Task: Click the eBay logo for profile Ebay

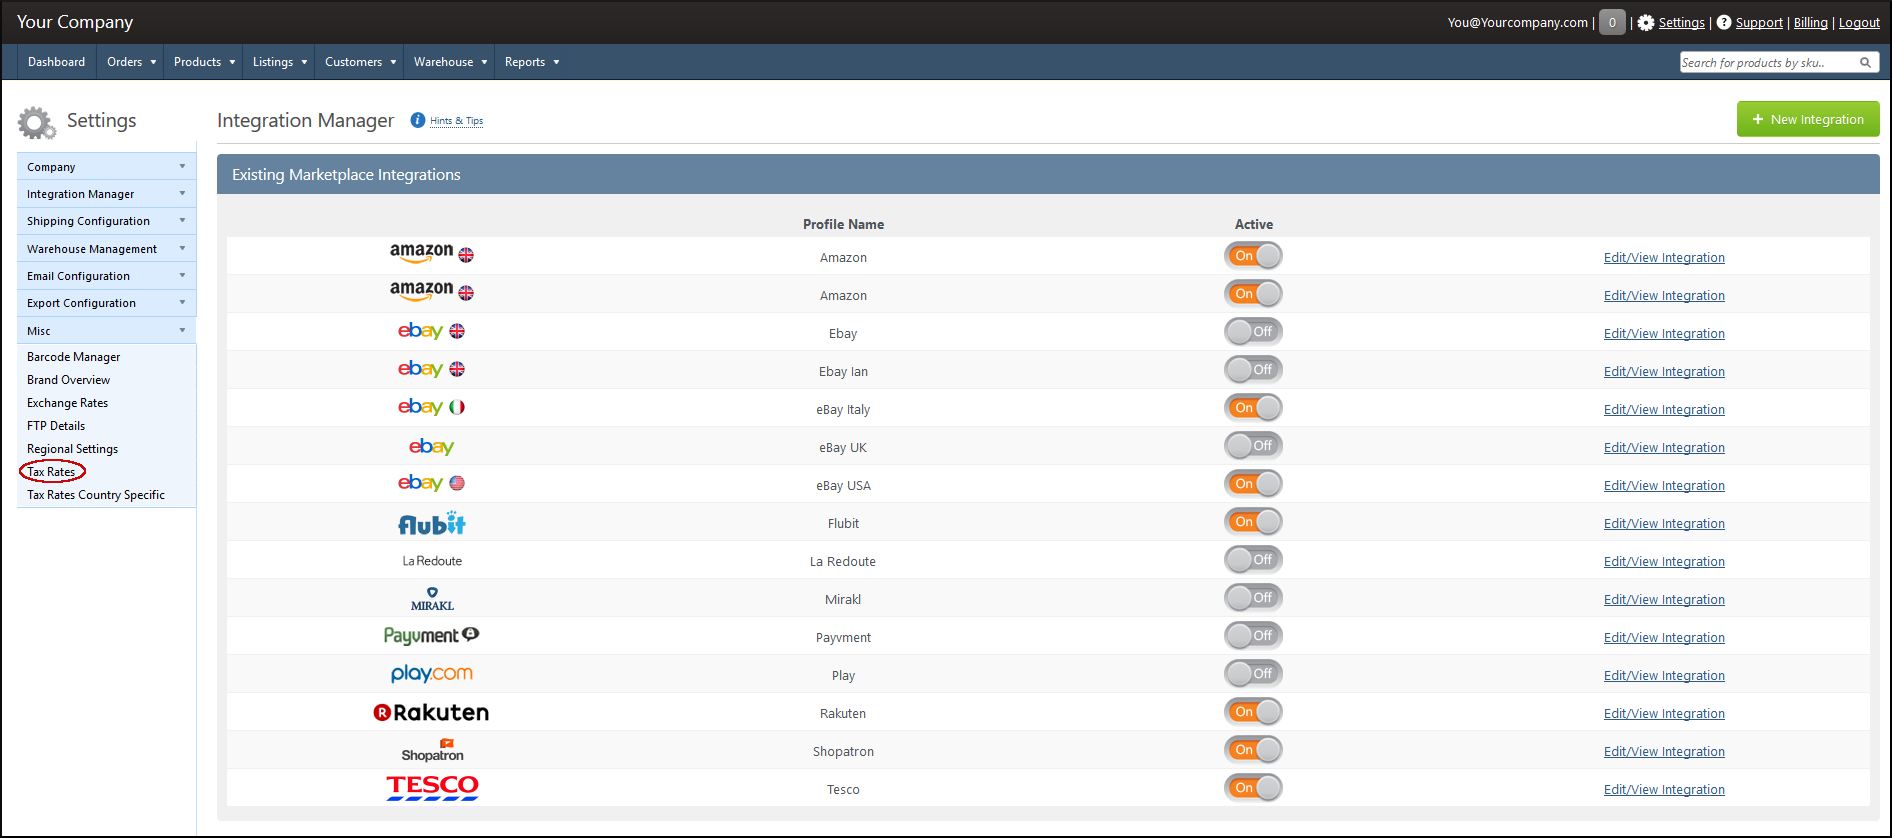Action: point(431,331)
